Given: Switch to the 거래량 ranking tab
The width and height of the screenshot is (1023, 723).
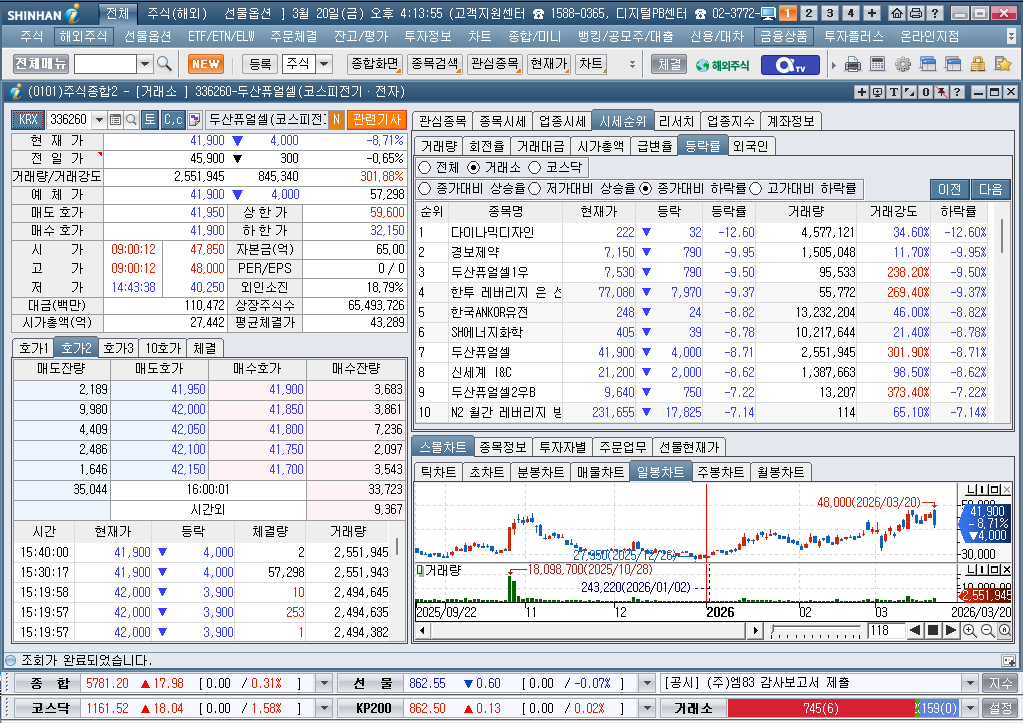Looking at the screenshot, I should pos(438,146).
